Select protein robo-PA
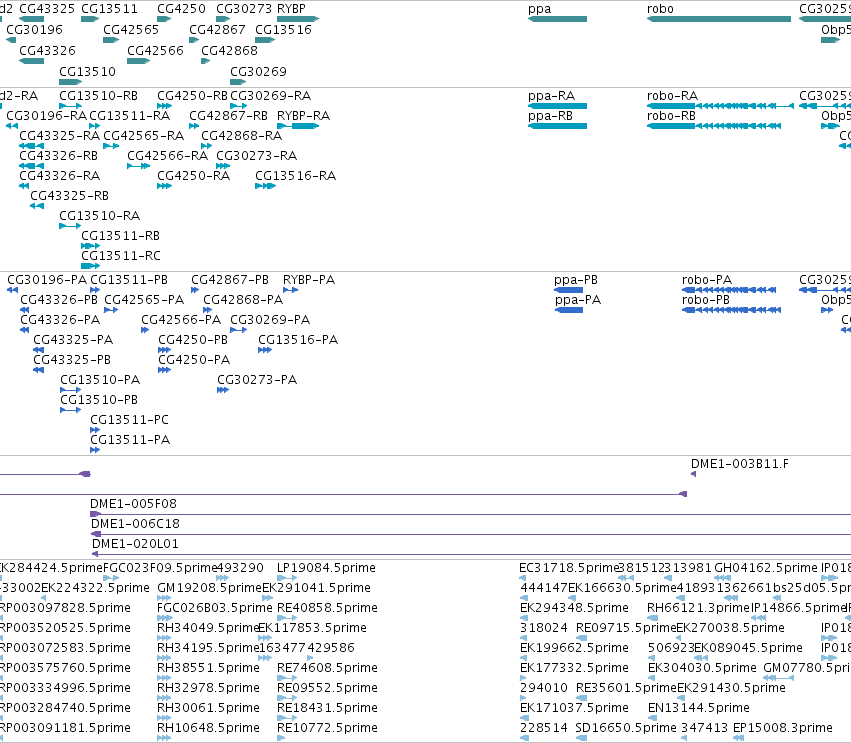This screenshot has width=851, height=743. pos(729,290)
